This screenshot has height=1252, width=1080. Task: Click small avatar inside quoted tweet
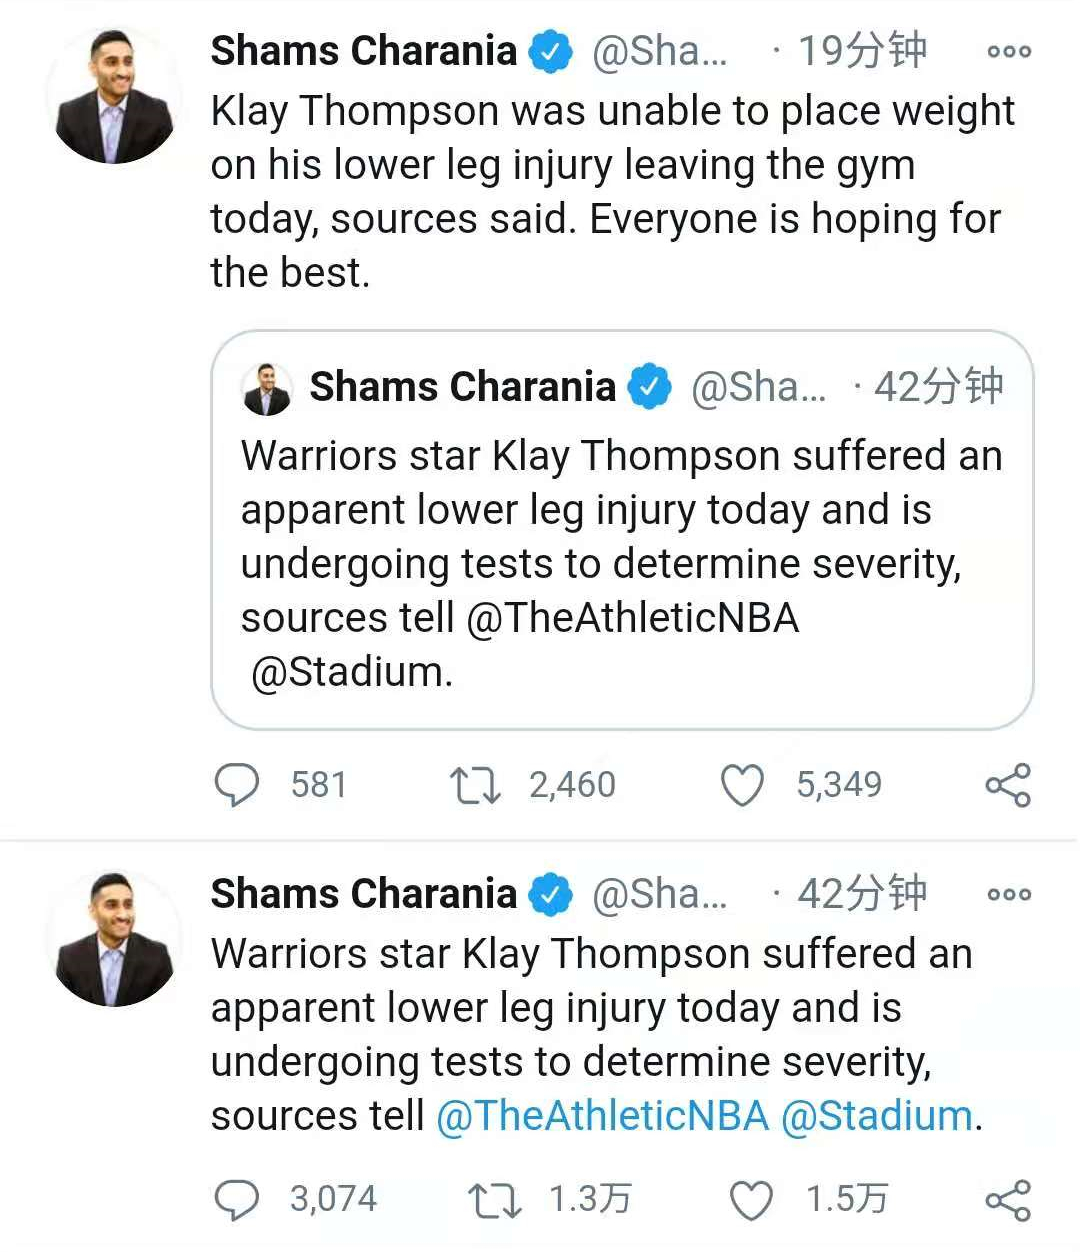coord(267,389)
